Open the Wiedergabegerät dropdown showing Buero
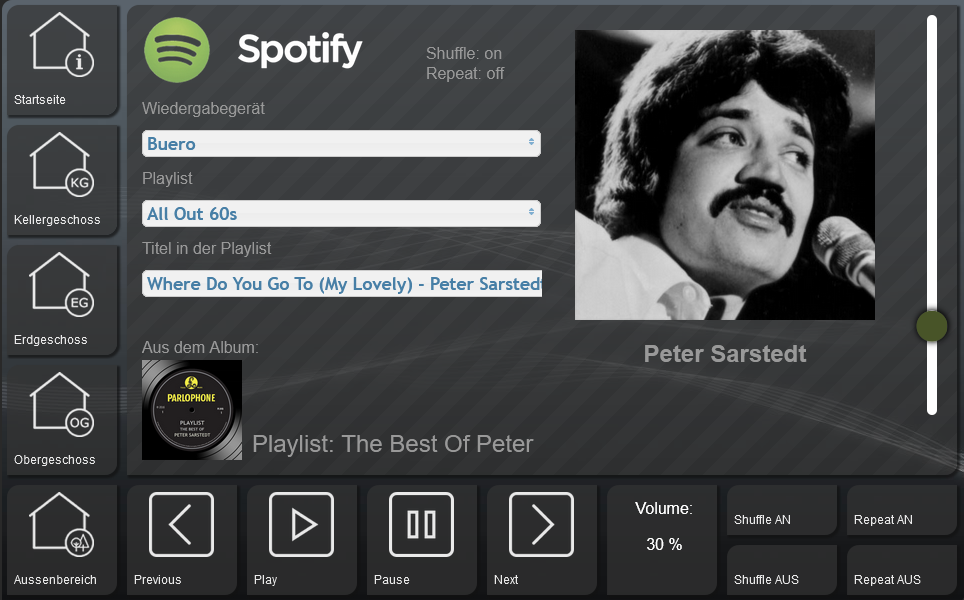Screen dimensions: 964x600 coord(341,144)
